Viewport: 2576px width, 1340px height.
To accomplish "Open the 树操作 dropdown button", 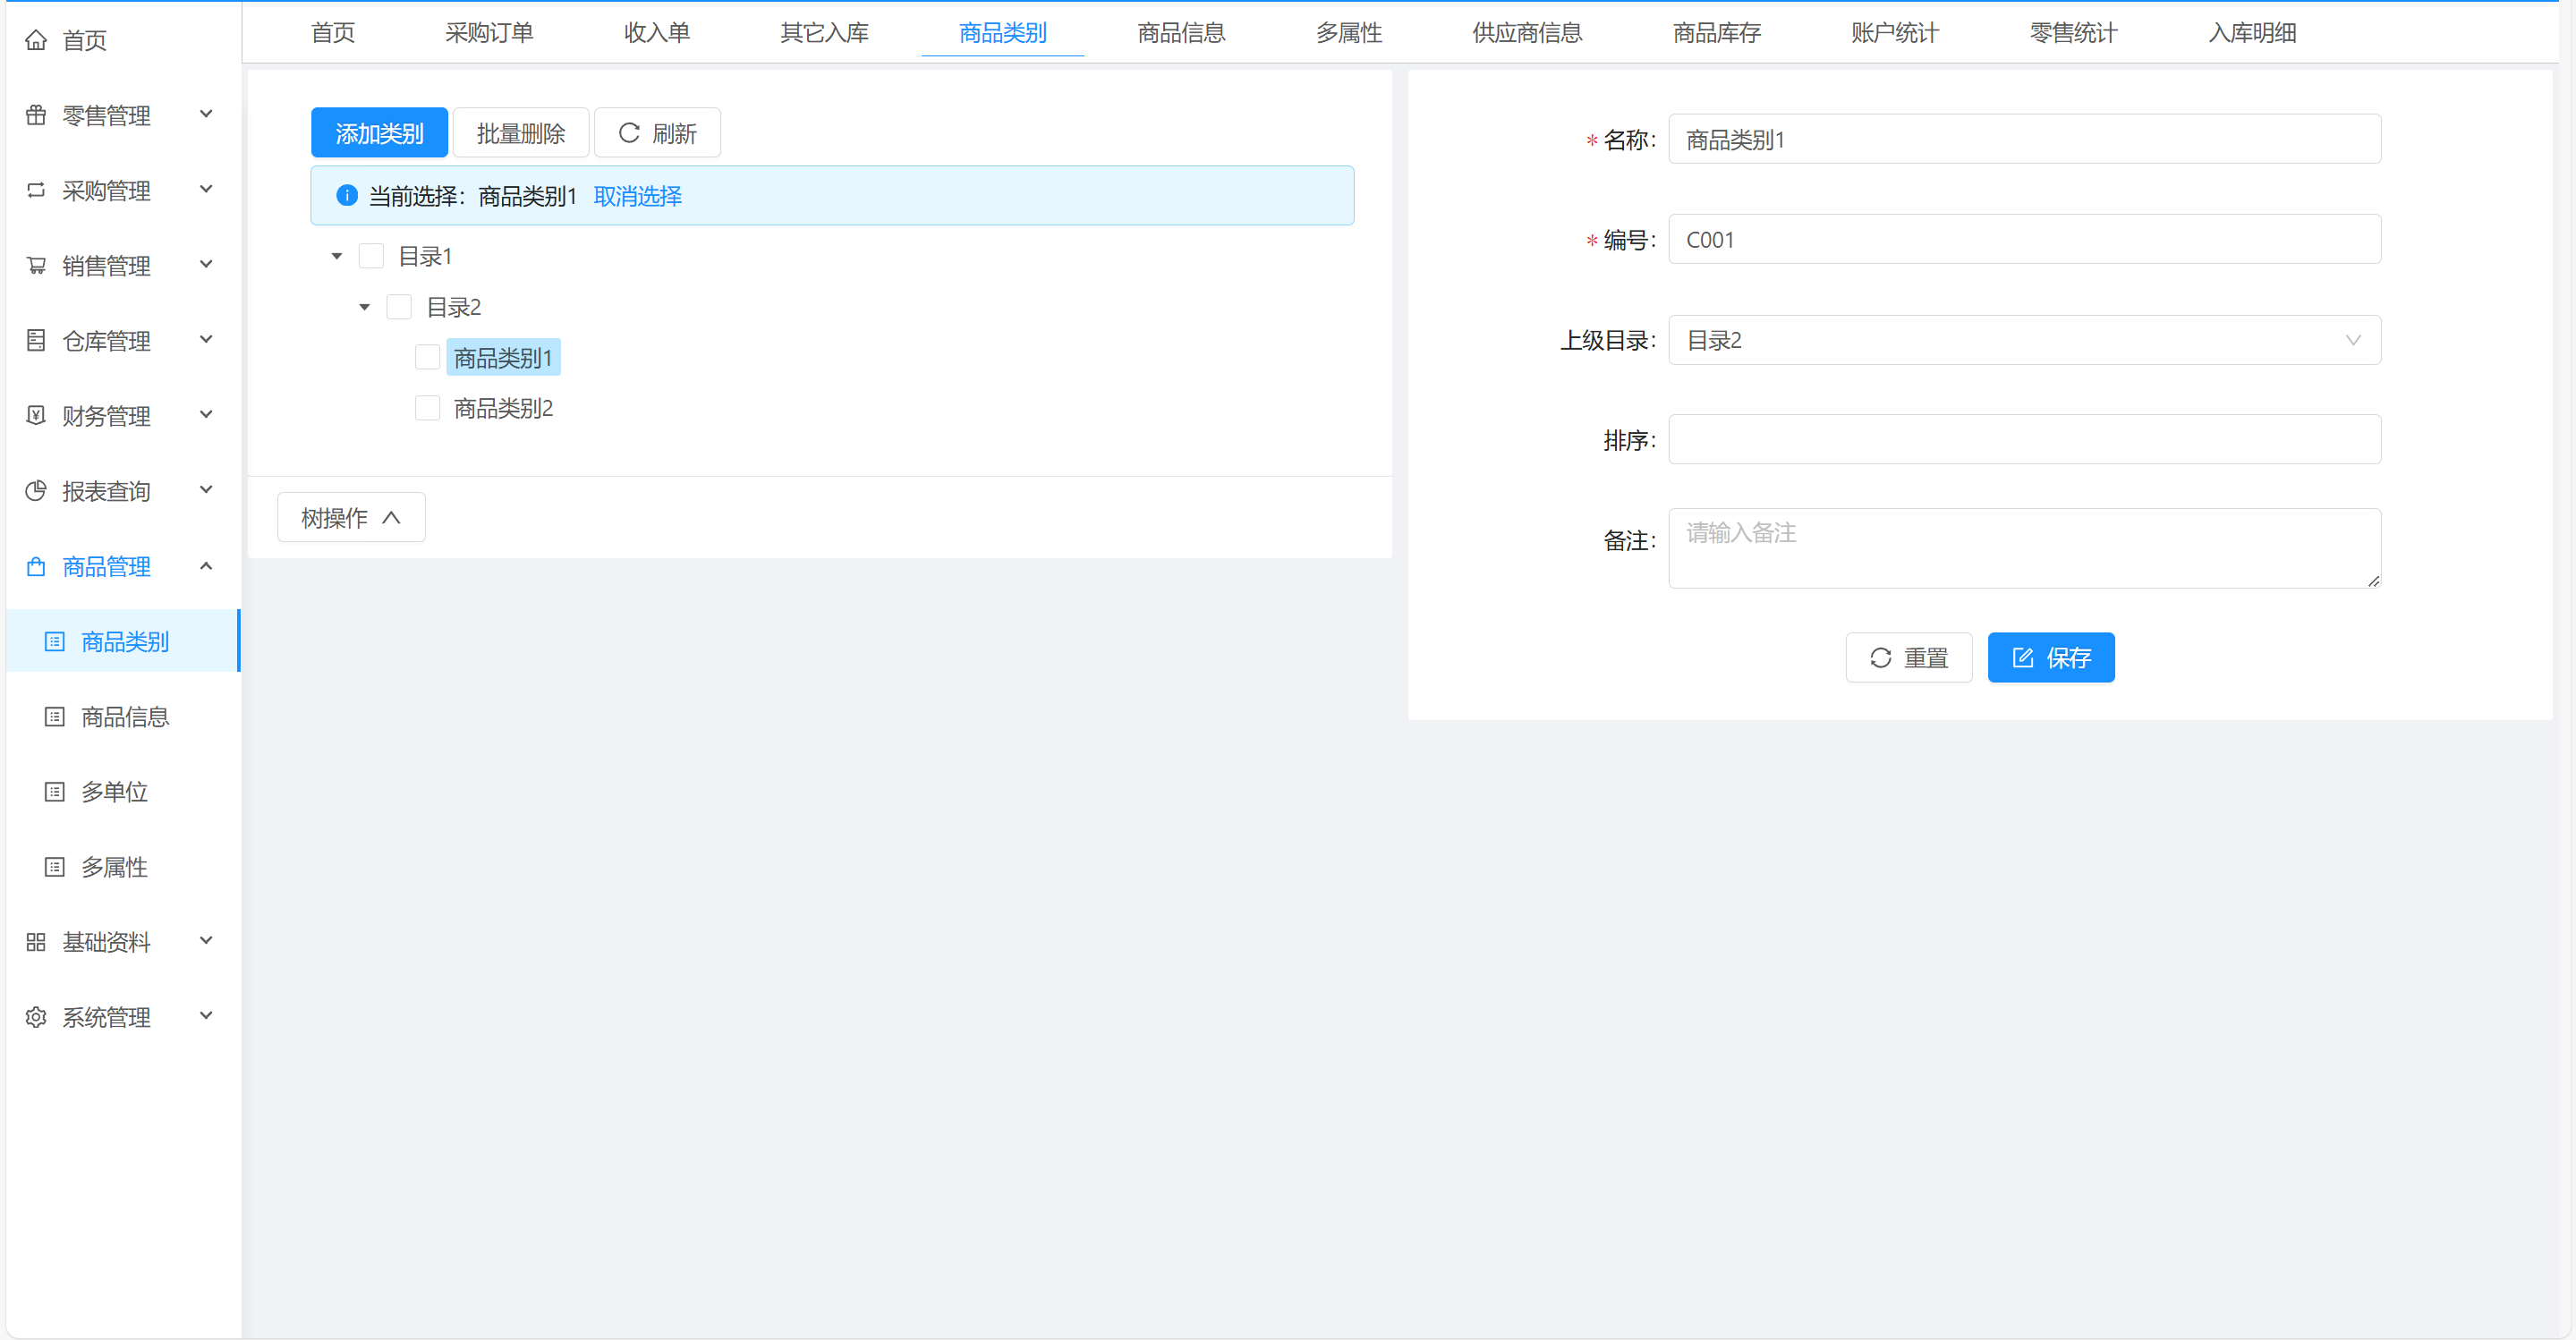I will click(x=350, y=517).
